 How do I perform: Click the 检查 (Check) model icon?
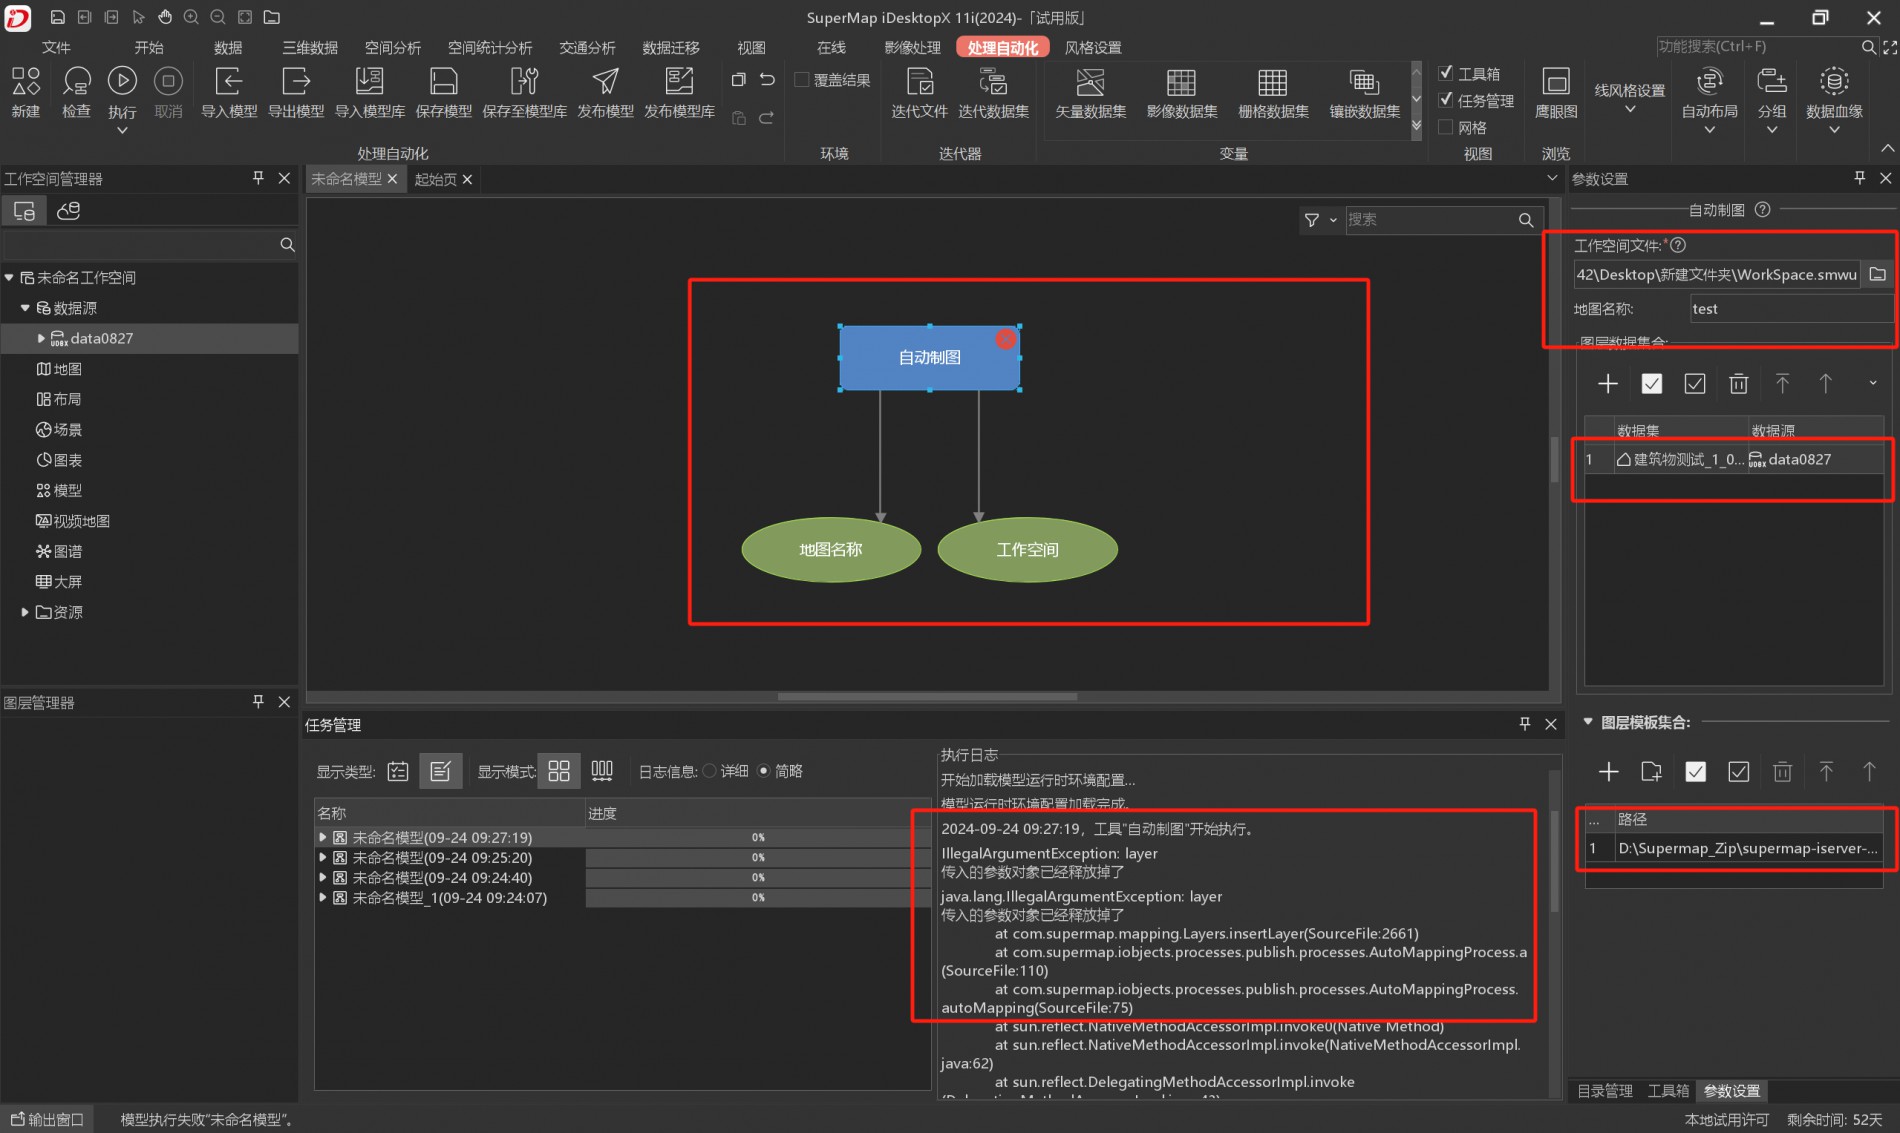point(76,82)
